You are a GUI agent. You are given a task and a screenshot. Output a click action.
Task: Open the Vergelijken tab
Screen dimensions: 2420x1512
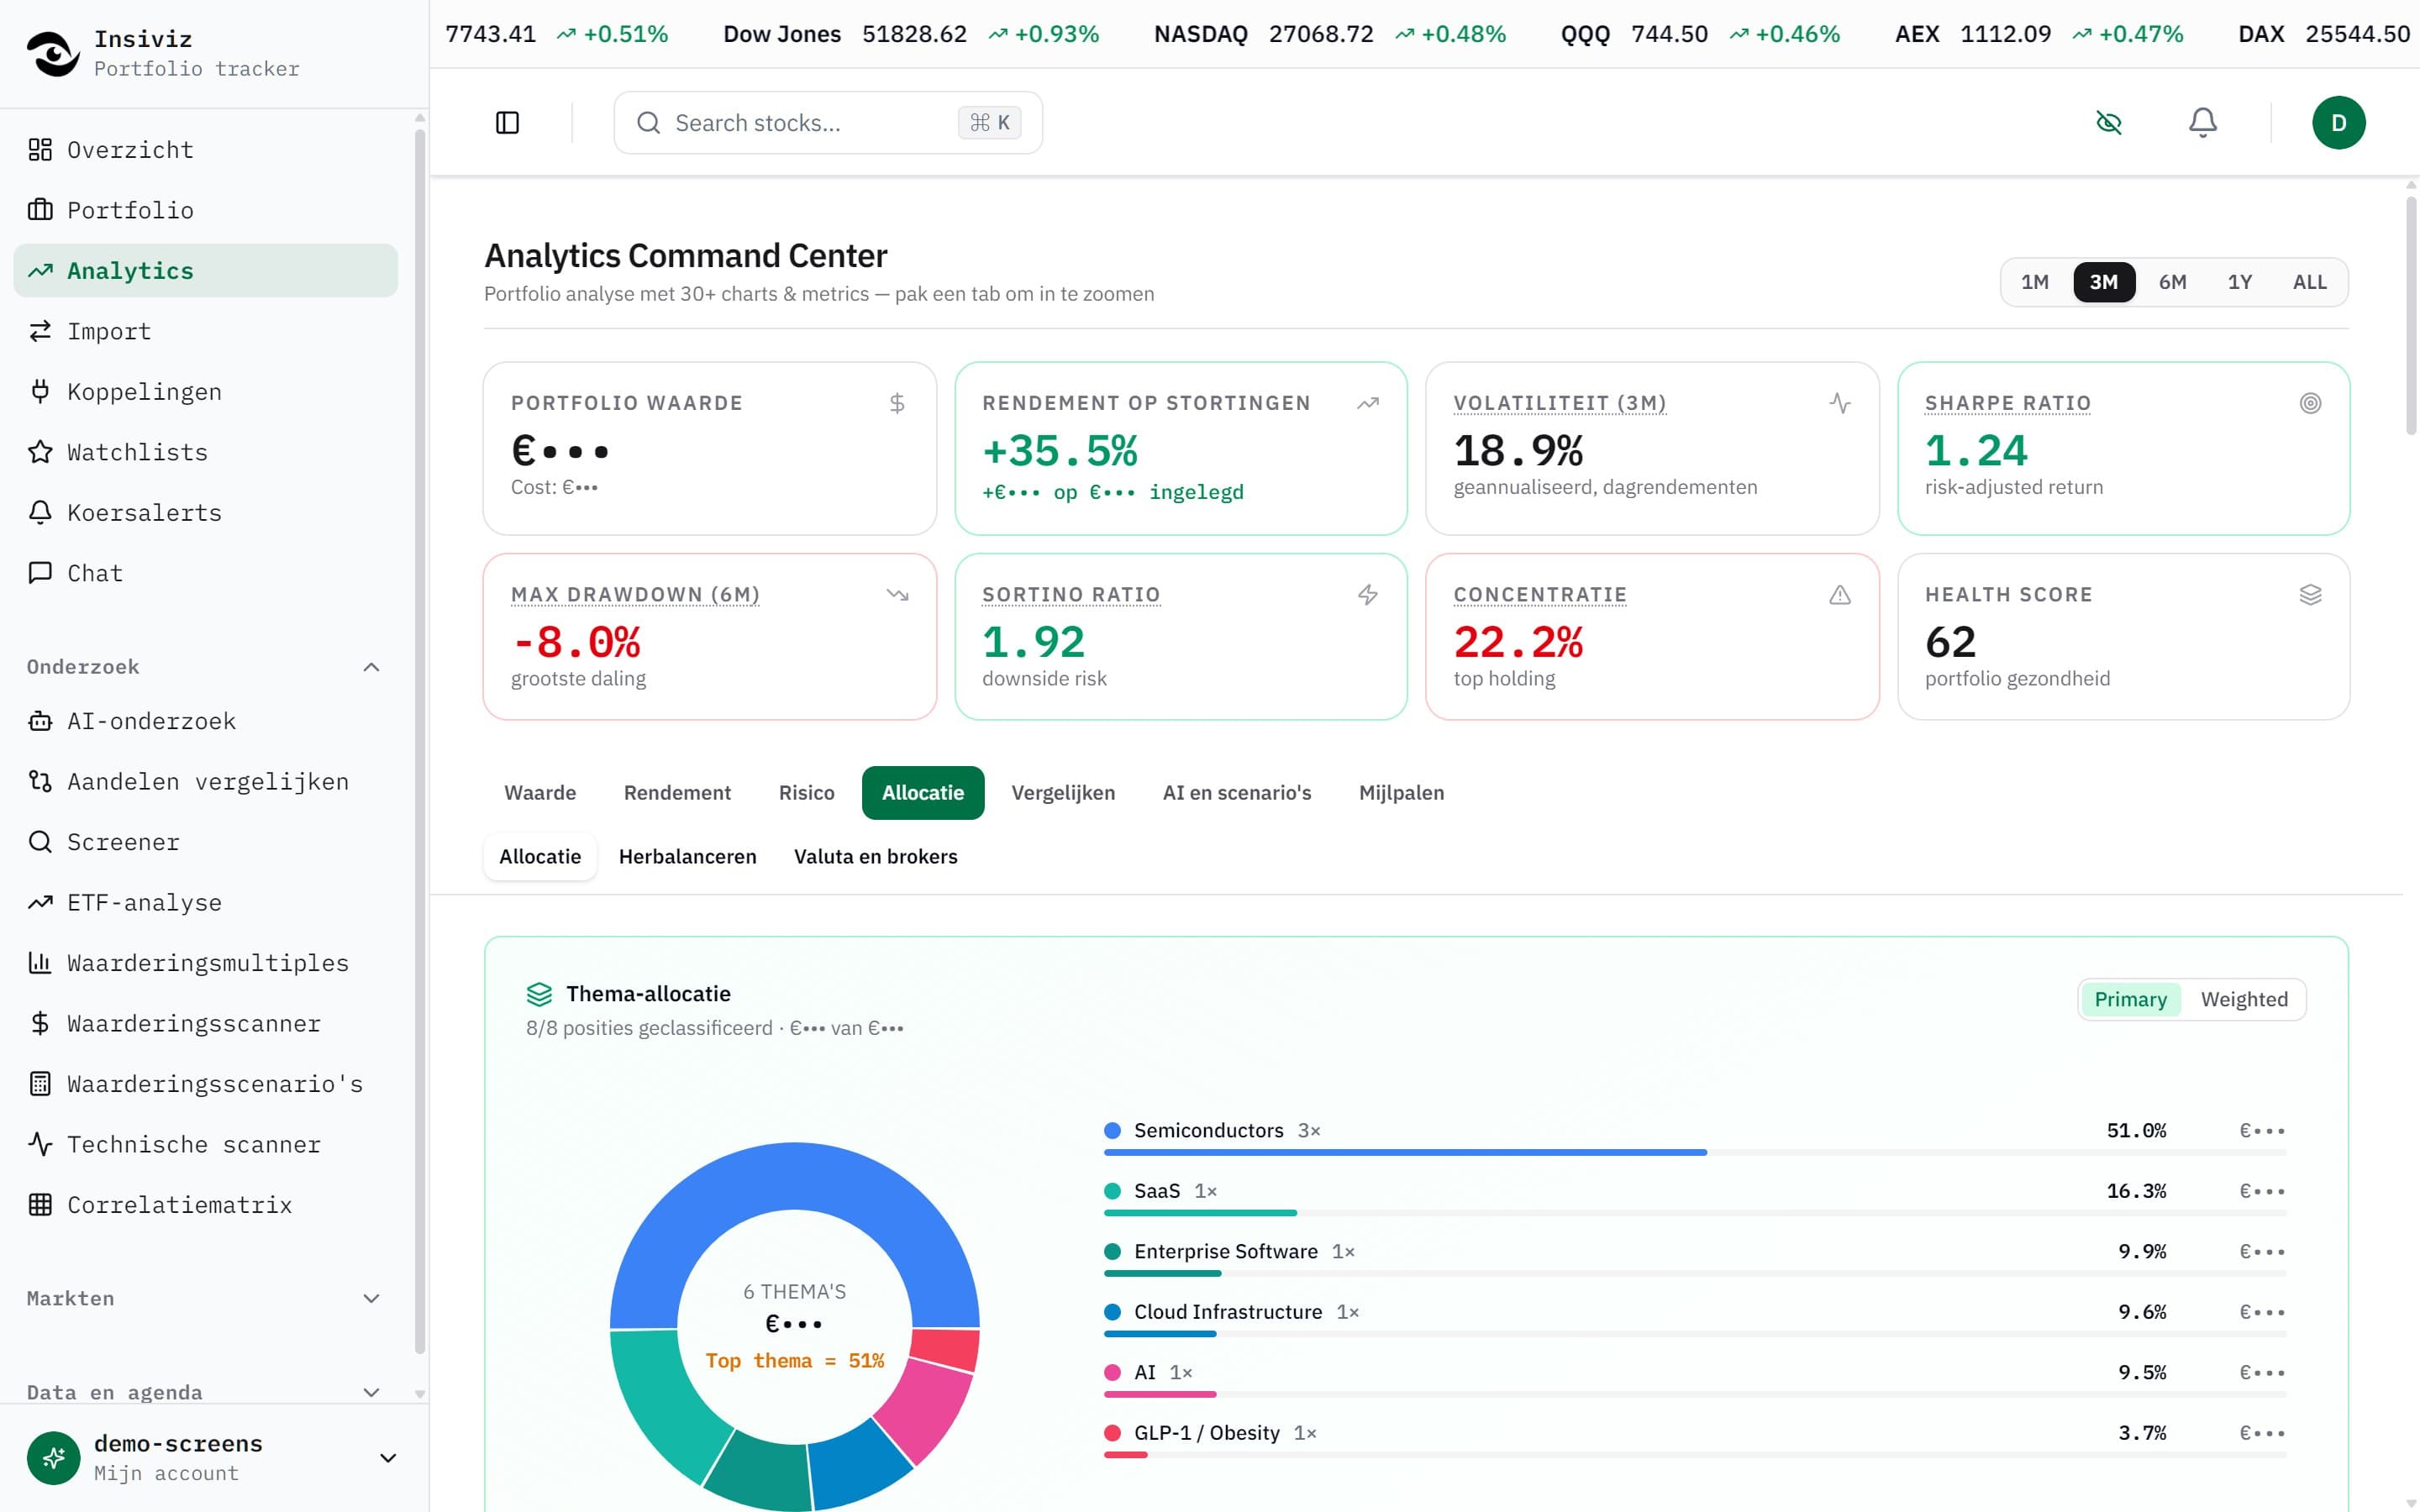1062,793
